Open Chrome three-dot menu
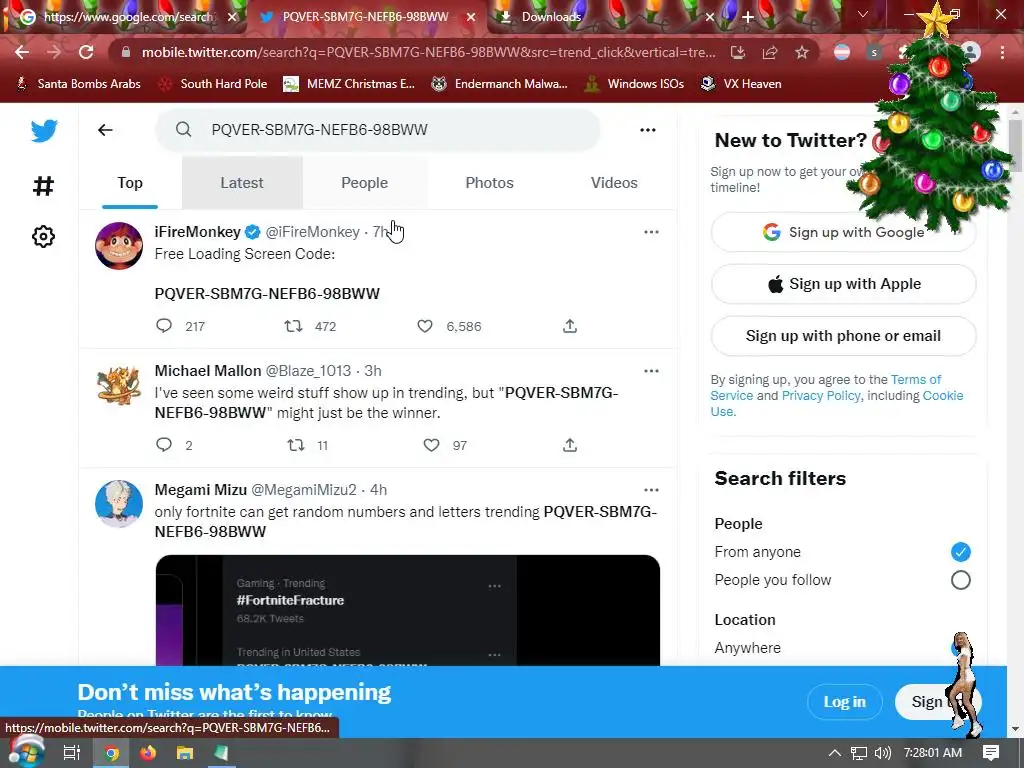The width and height of the screenshot is (1024, 768). [x=1002, y=52]
